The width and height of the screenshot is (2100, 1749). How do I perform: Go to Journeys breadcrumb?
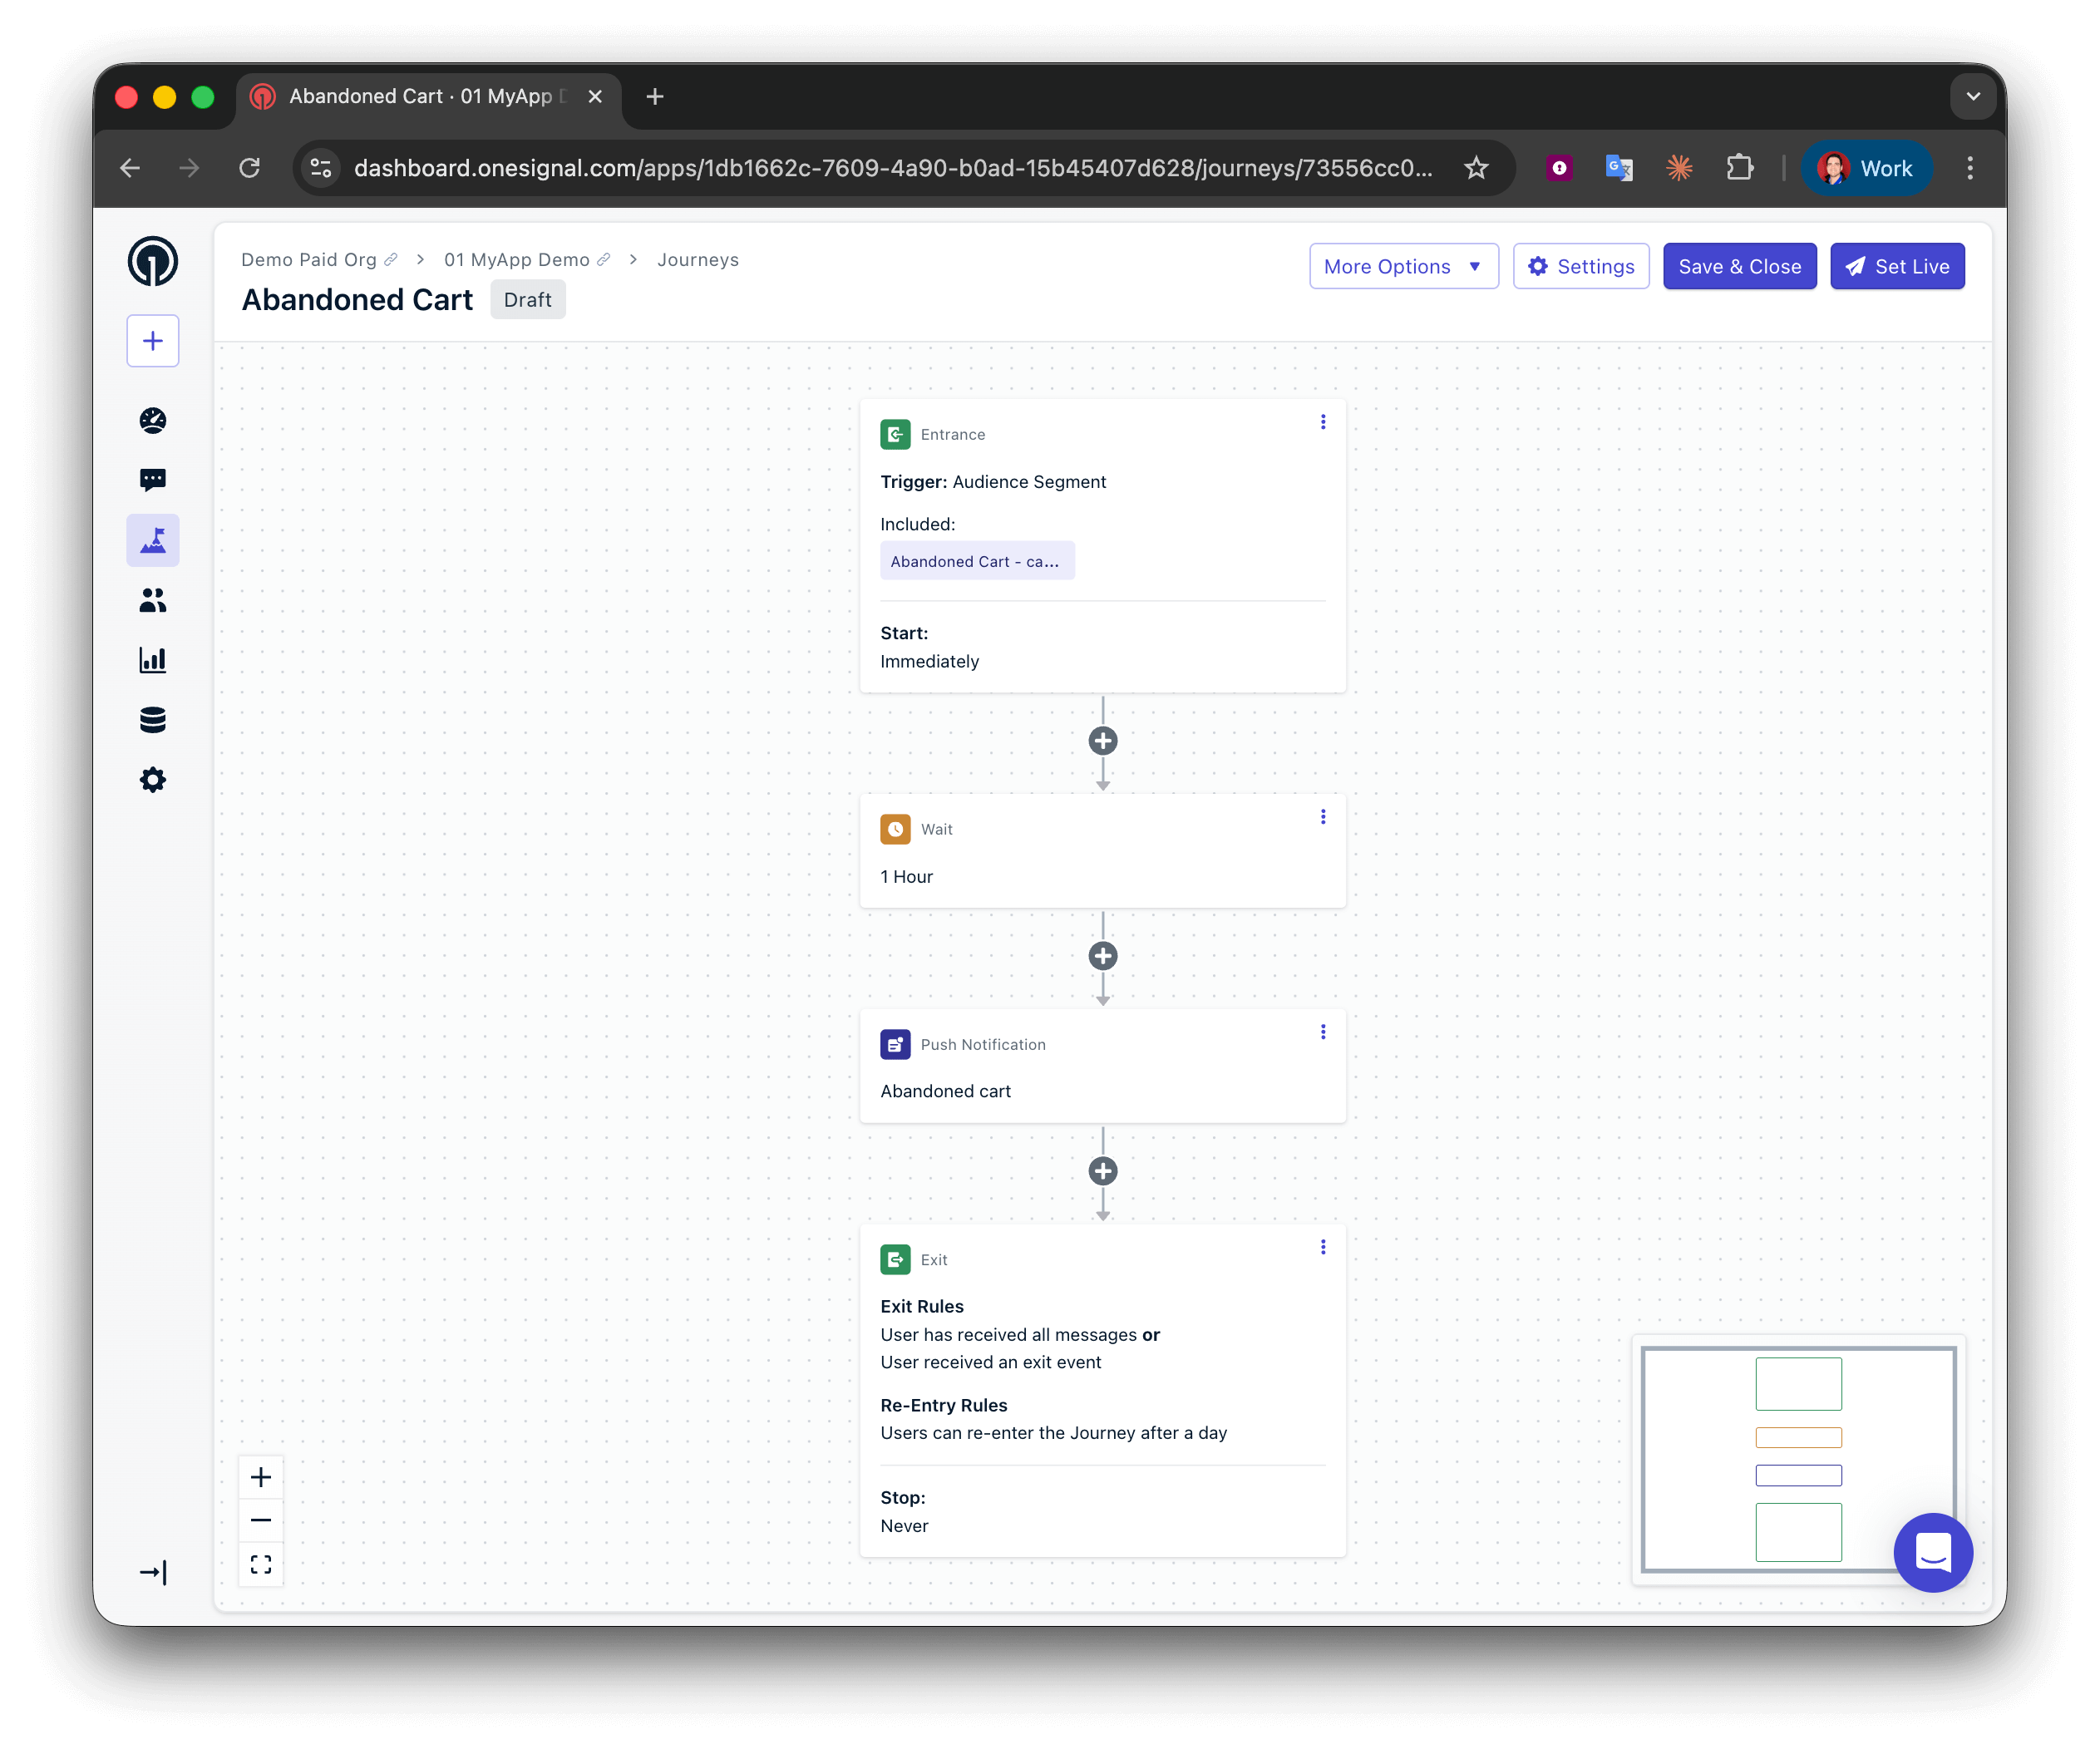point(697,260)
